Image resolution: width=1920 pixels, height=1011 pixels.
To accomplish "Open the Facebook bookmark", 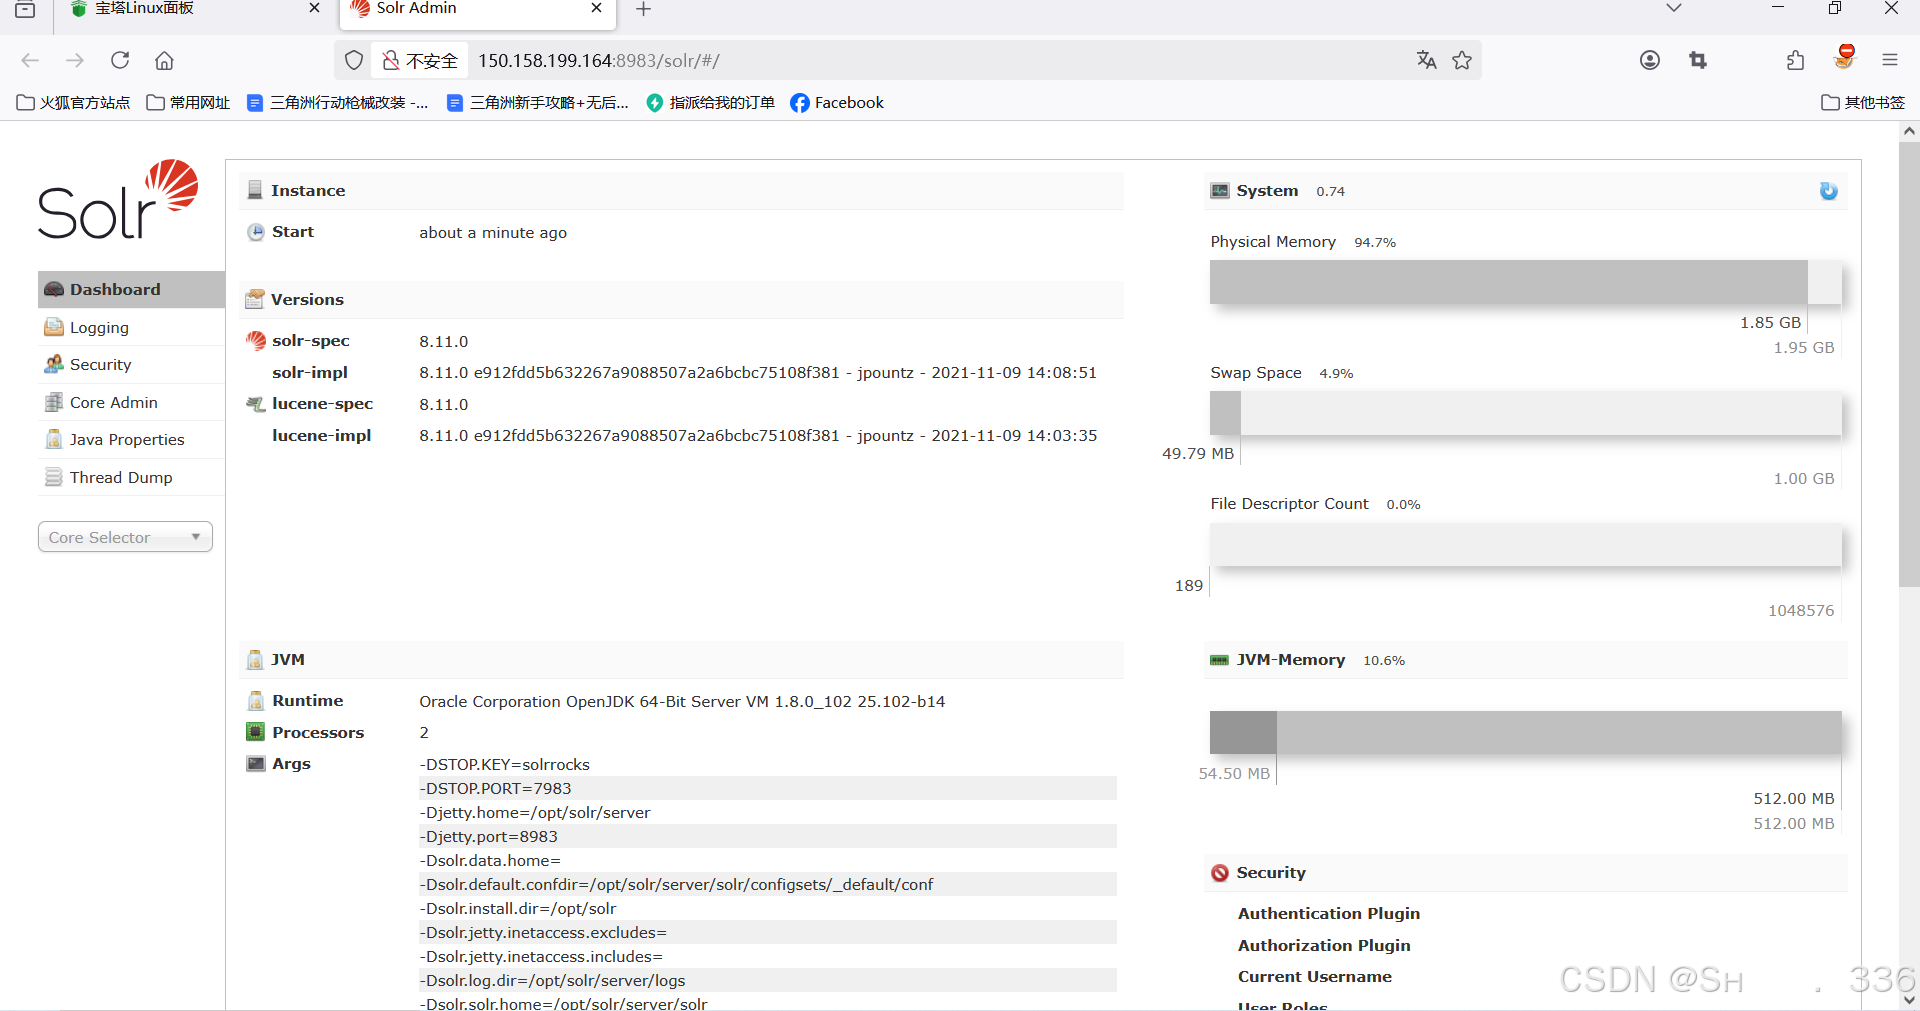I will tap(838, 102).
